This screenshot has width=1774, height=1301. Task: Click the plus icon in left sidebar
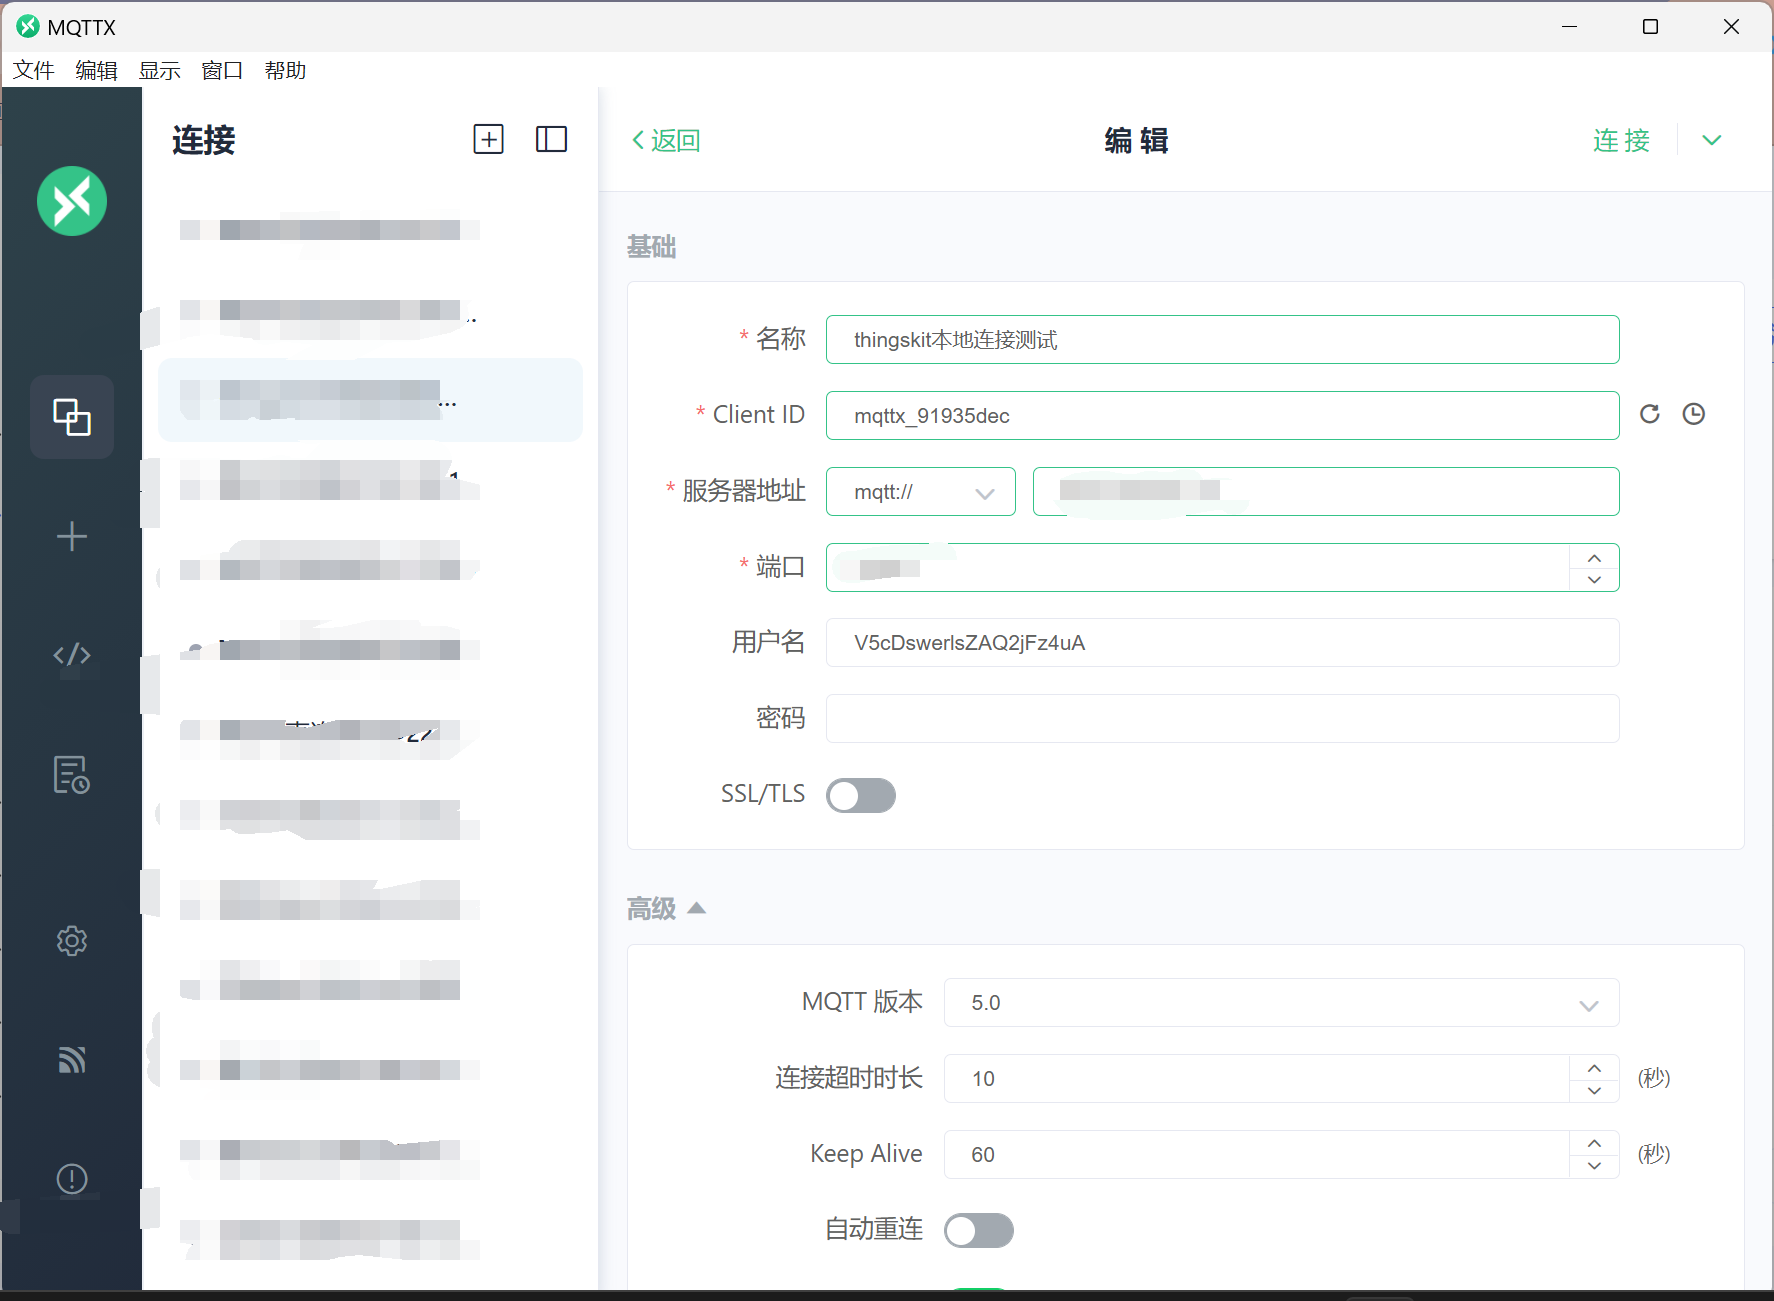(x=72, y=537)
